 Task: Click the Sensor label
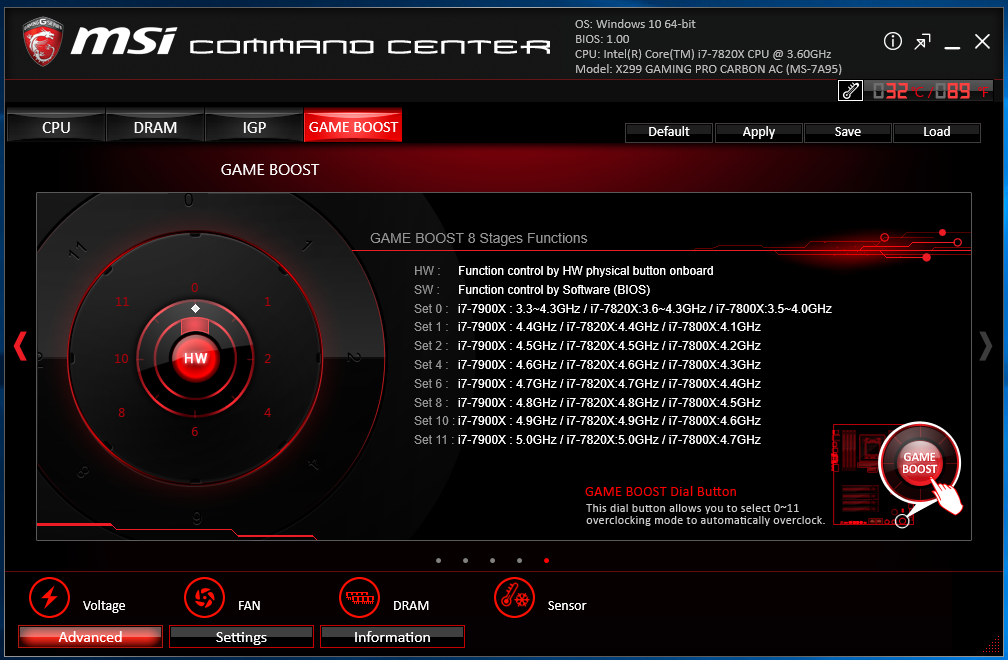click(567, 605)
